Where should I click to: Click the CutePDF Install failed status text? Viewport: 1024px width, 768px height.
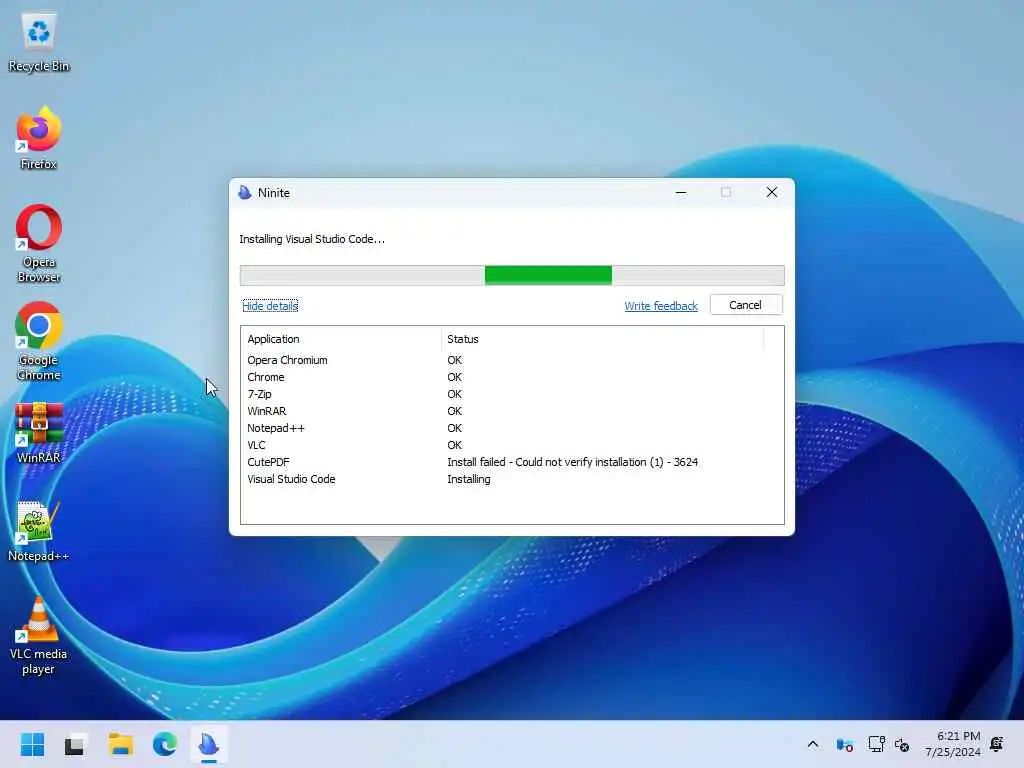[573, 462]
